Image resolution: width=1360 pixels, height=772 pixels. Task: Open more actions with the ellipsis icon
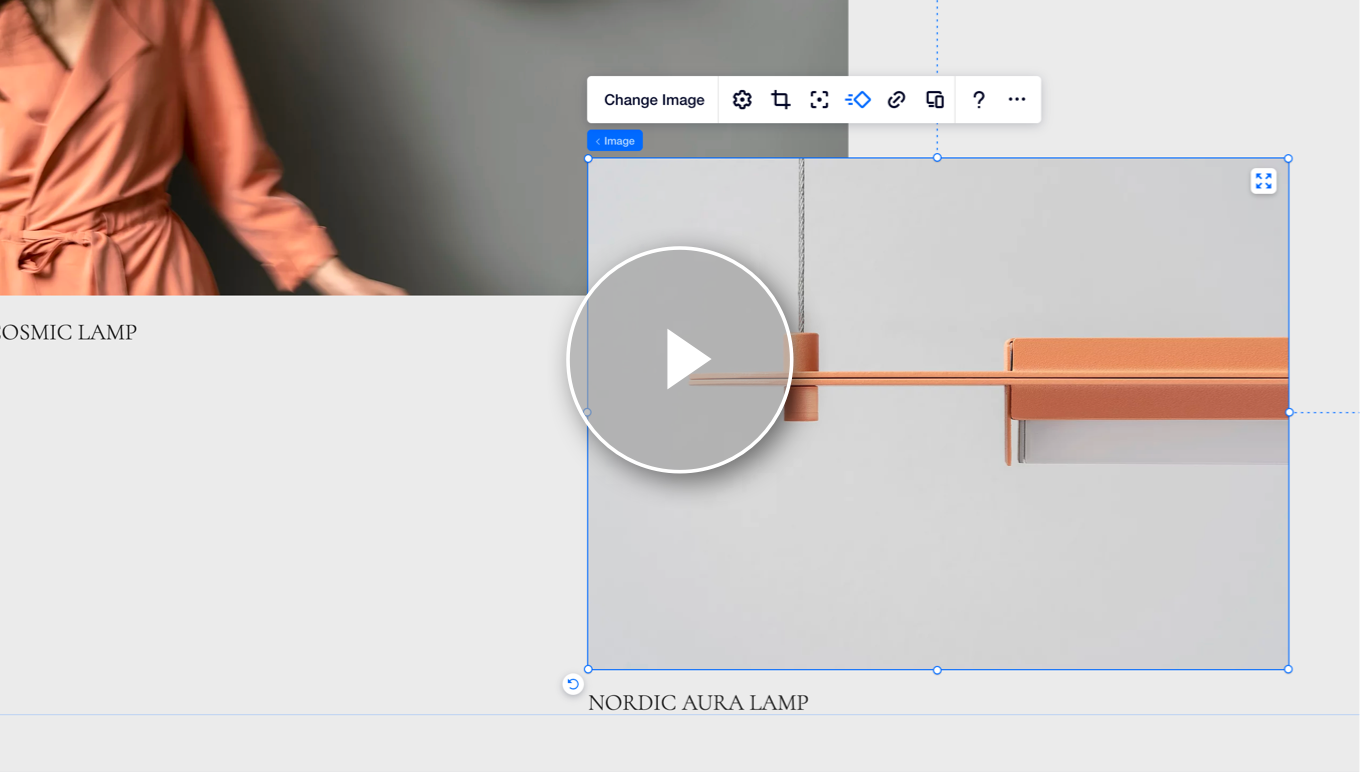[1017, 100]
